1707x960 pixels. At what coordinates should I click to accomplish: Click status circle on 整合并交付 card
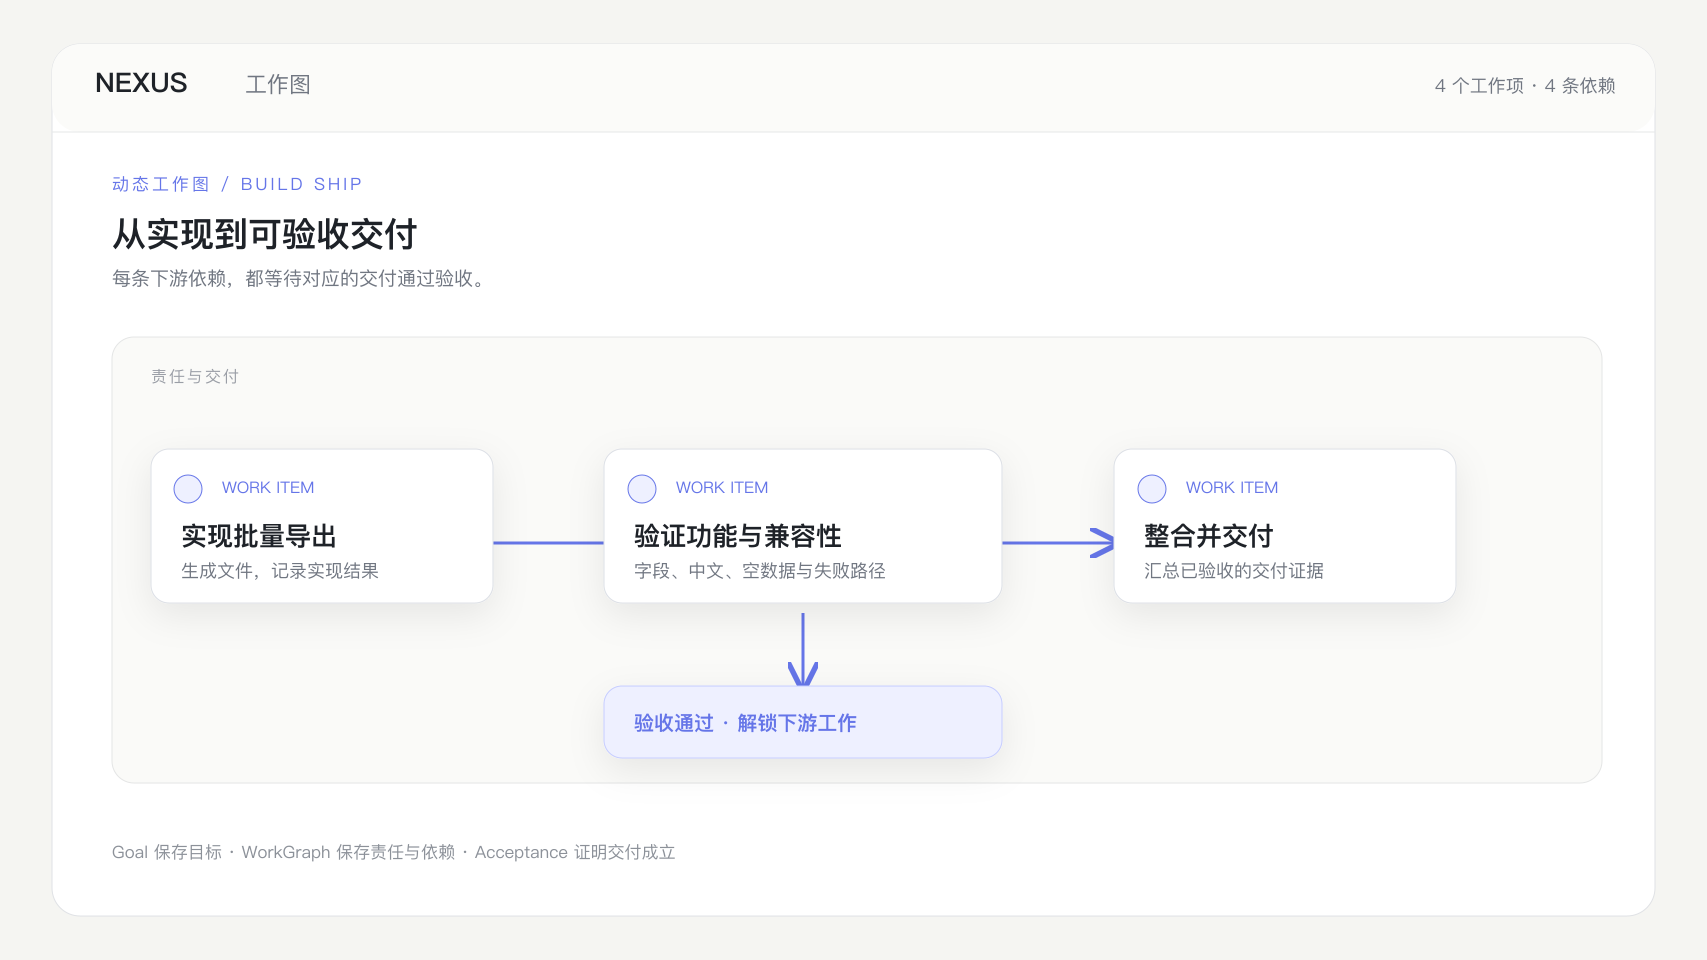1152,488
